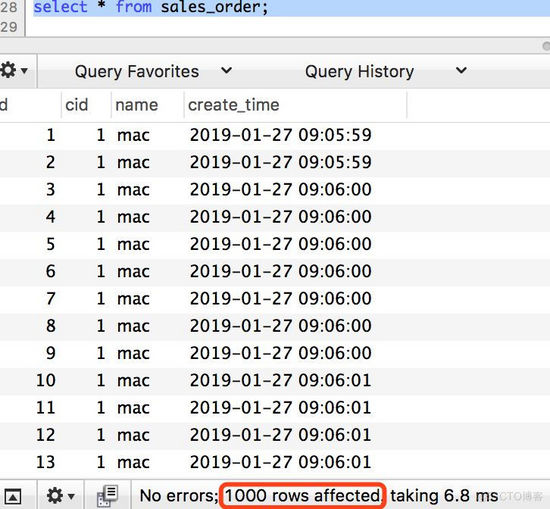The width and height of the screenshot is (550, 509).
Task: Click create_time cell of row 10
Action: [281, 381]
